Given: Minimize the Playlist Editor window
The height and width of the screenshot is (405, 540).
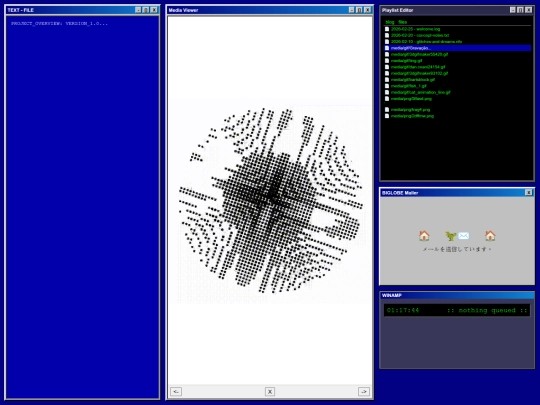Looking at the screenshot, I should (x=512, y=10).
